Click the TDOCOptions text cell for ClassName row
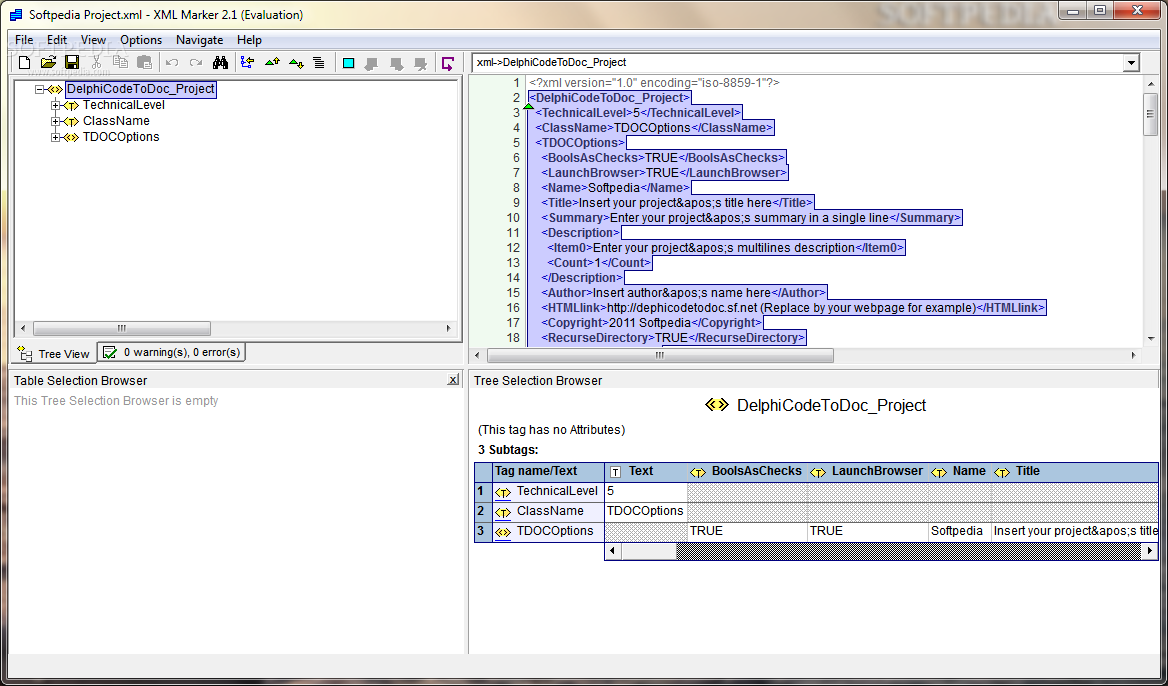The height and width of the screenshot is (686, 1168). [645, 512]
